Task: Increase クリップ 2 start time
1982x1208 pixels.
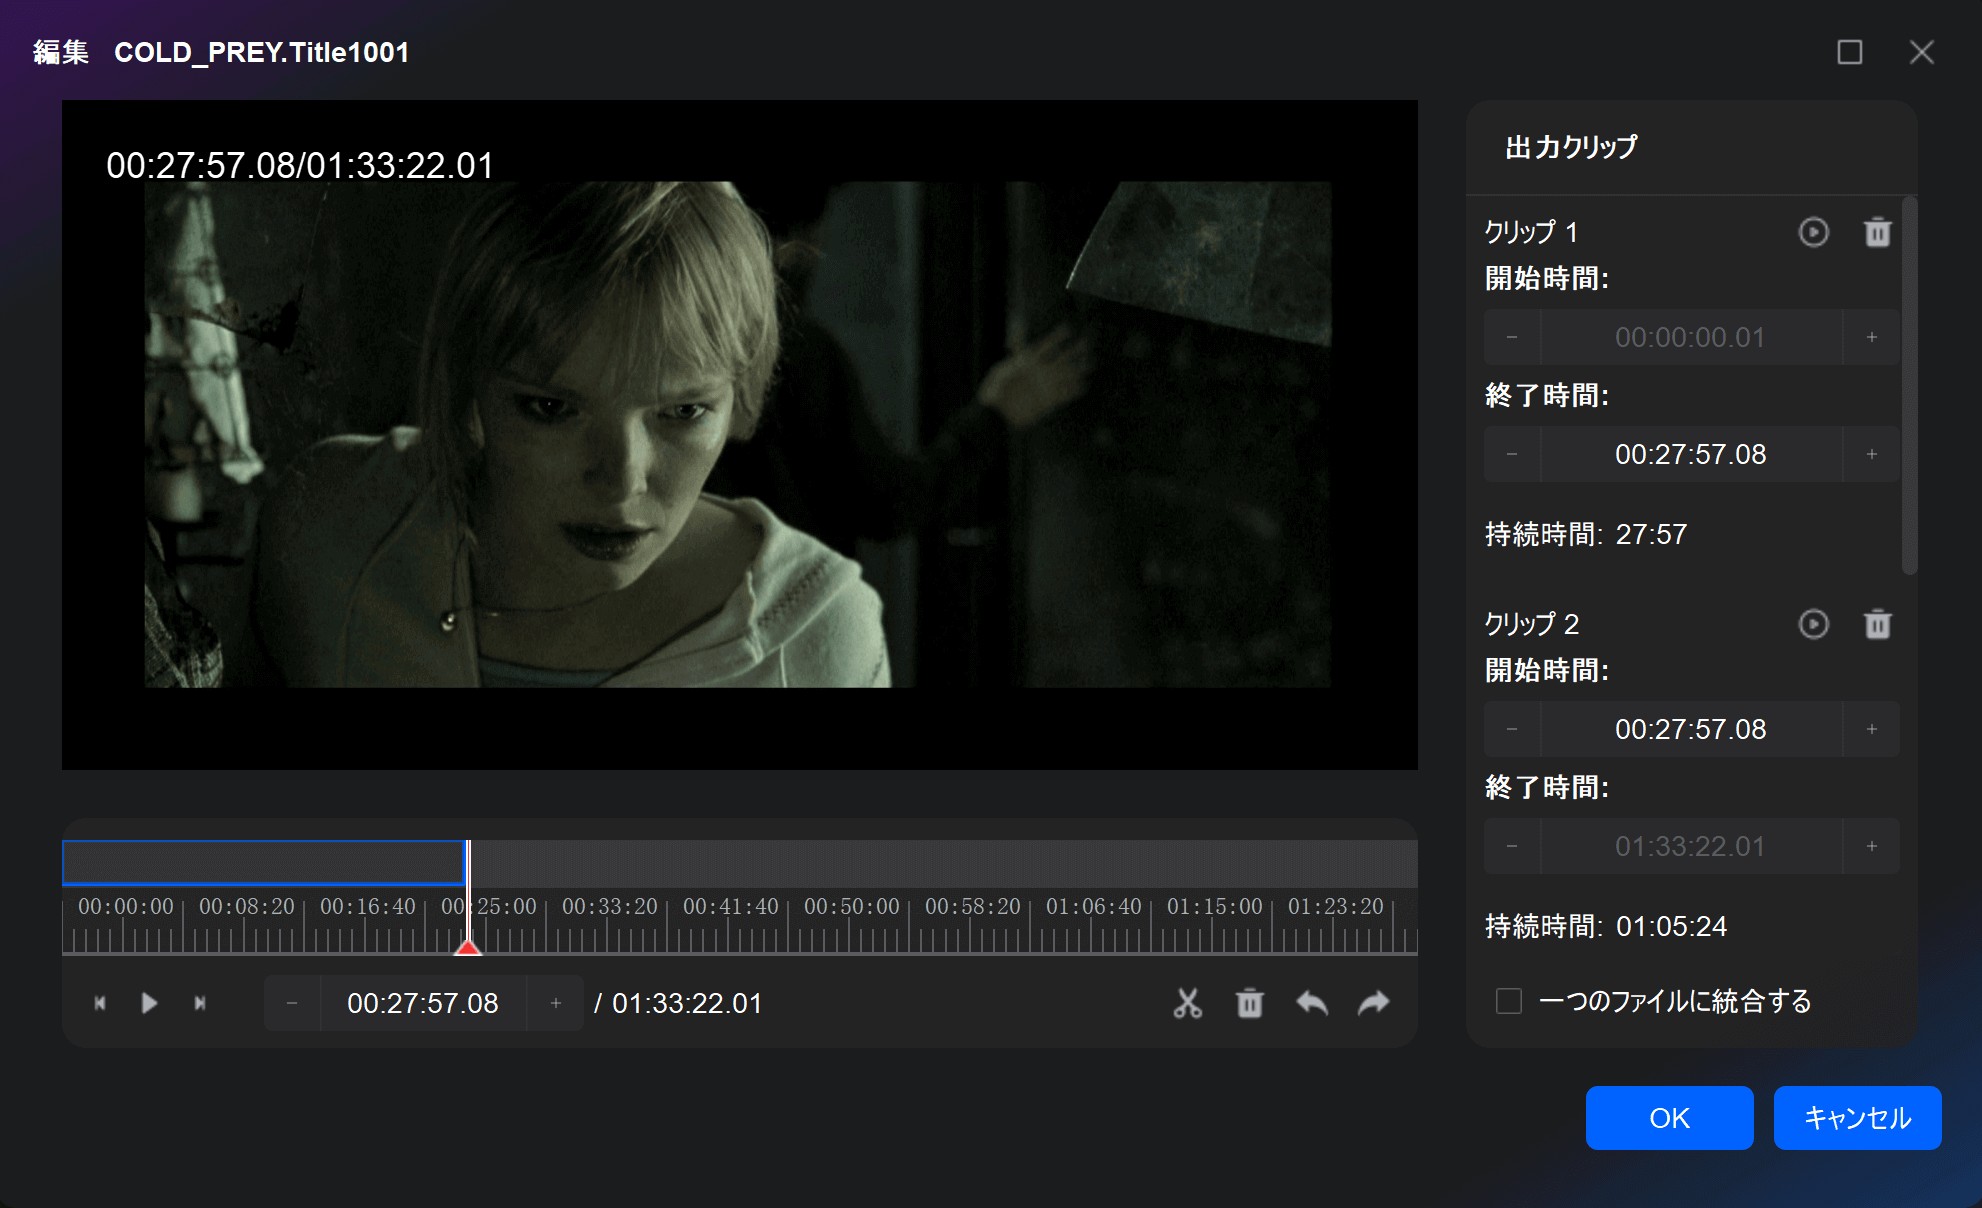Action: pos(1872,729)
